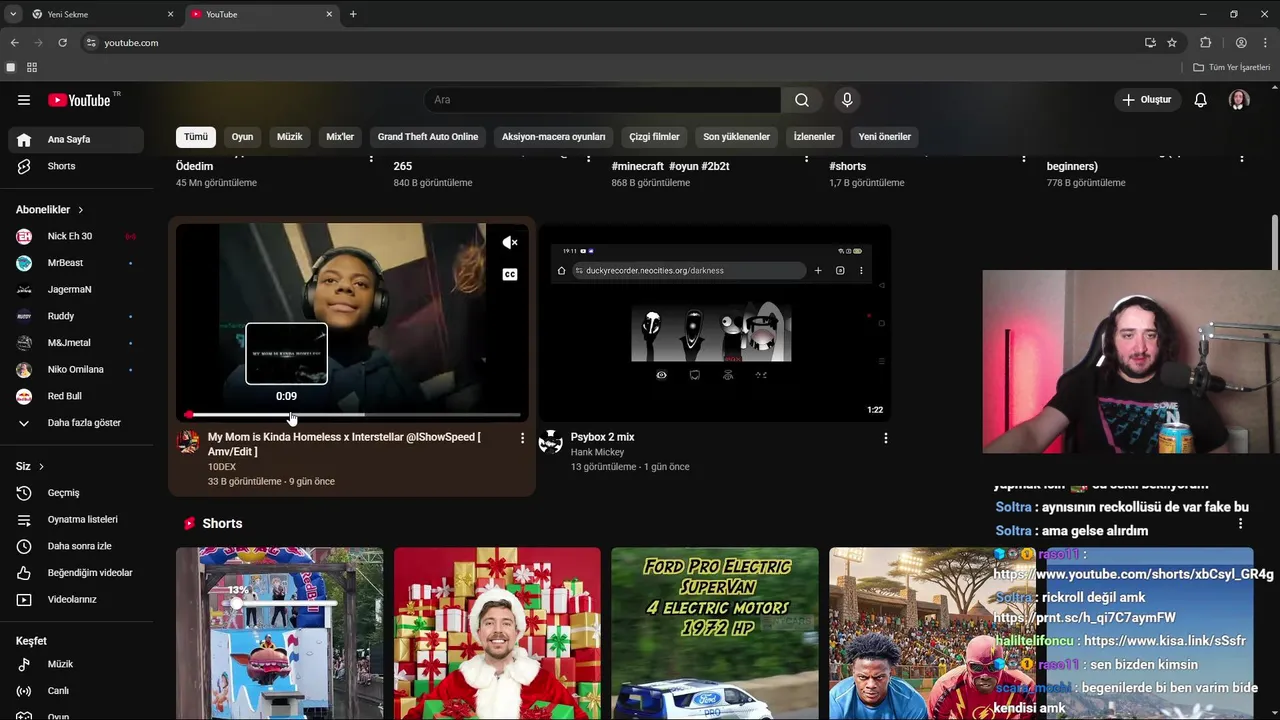This screenshot has width=1280, height=720.
Task: Select the İzlenenler chip
Action: [814, 137]
